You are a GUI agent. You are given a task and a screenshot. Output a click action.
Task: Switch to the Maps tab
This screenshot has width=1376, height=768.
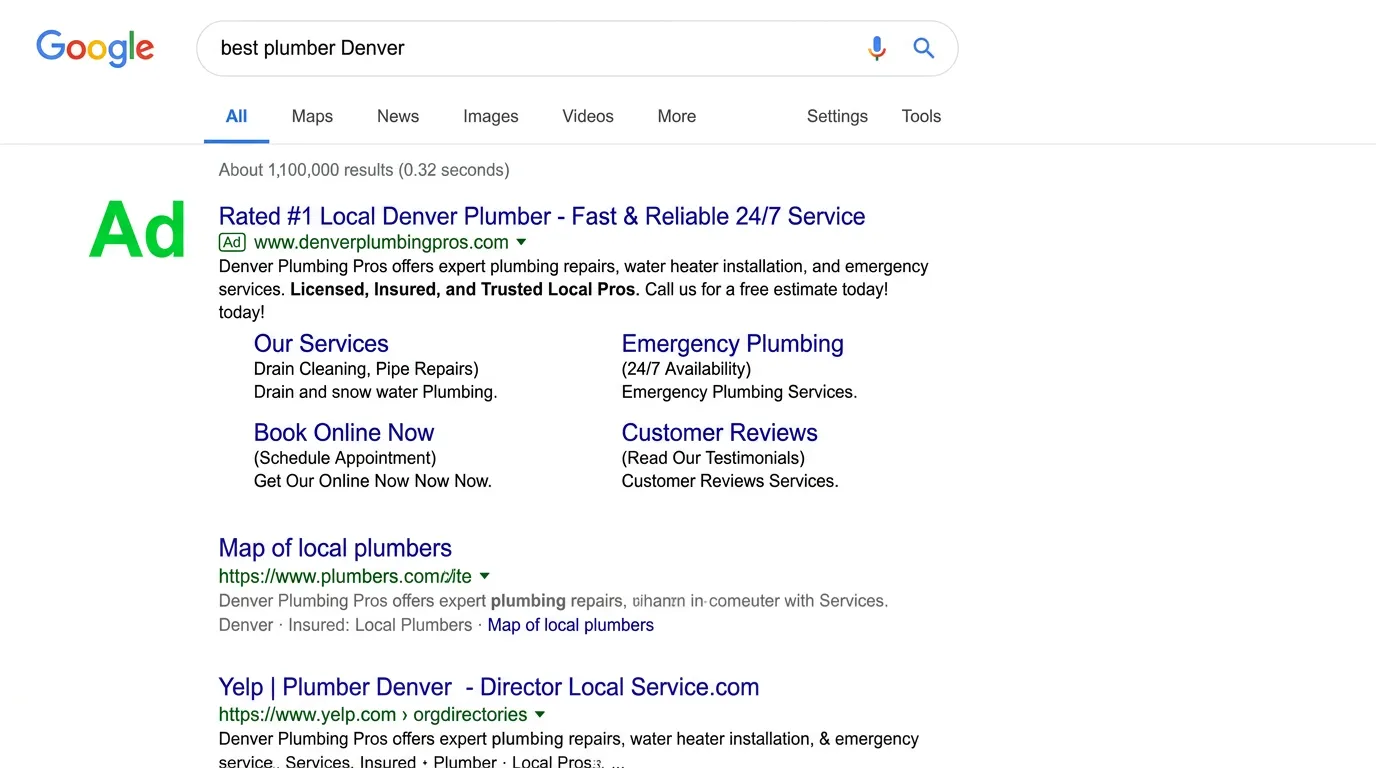point(312,116)
